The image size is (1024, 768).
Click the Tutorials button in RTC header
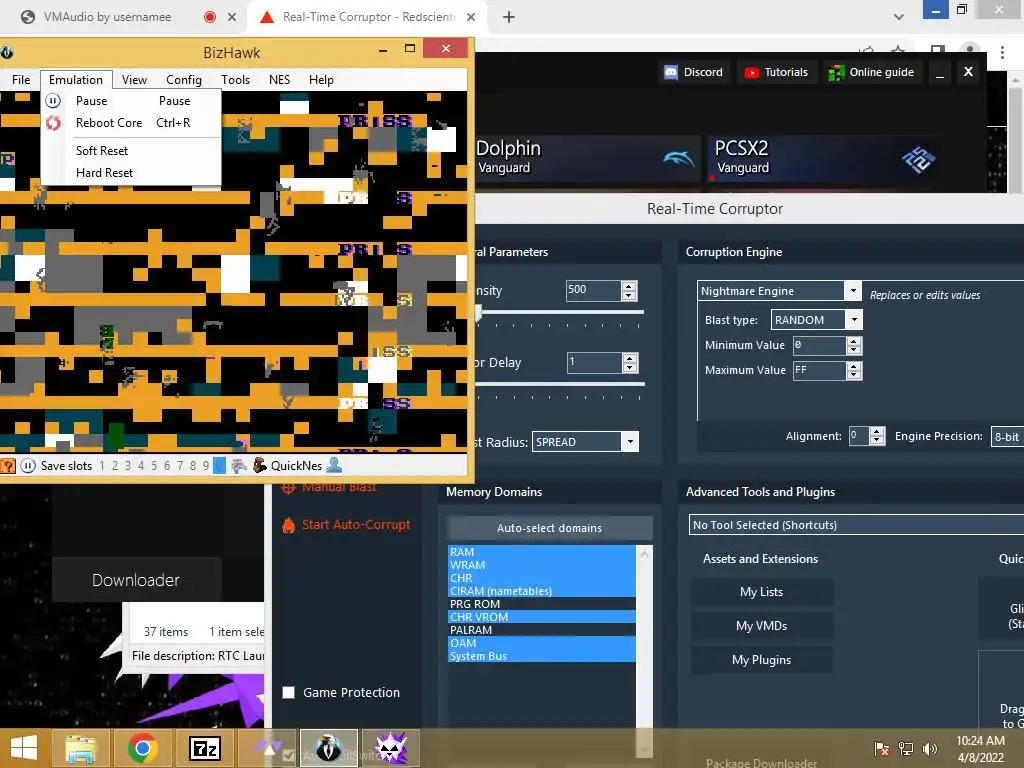click(776, 72)
